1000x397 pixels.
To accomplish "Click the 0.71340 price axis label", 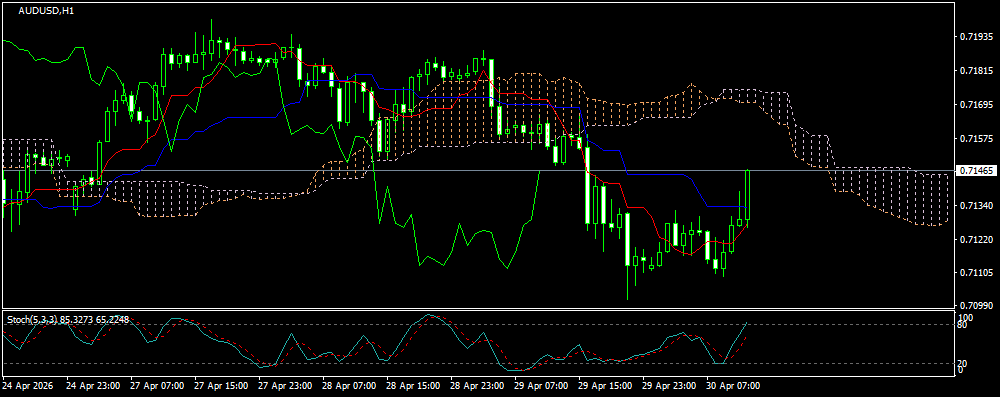I will [x=976, y=206].
